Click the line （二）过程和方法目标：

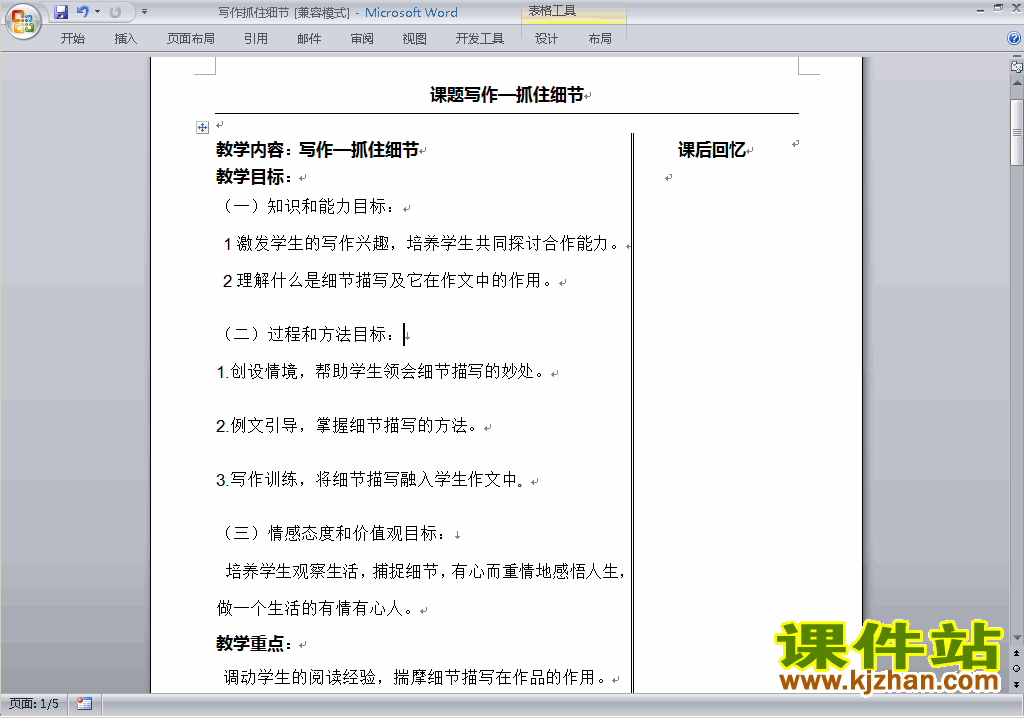pyautogui.click(x=307, y=335)
